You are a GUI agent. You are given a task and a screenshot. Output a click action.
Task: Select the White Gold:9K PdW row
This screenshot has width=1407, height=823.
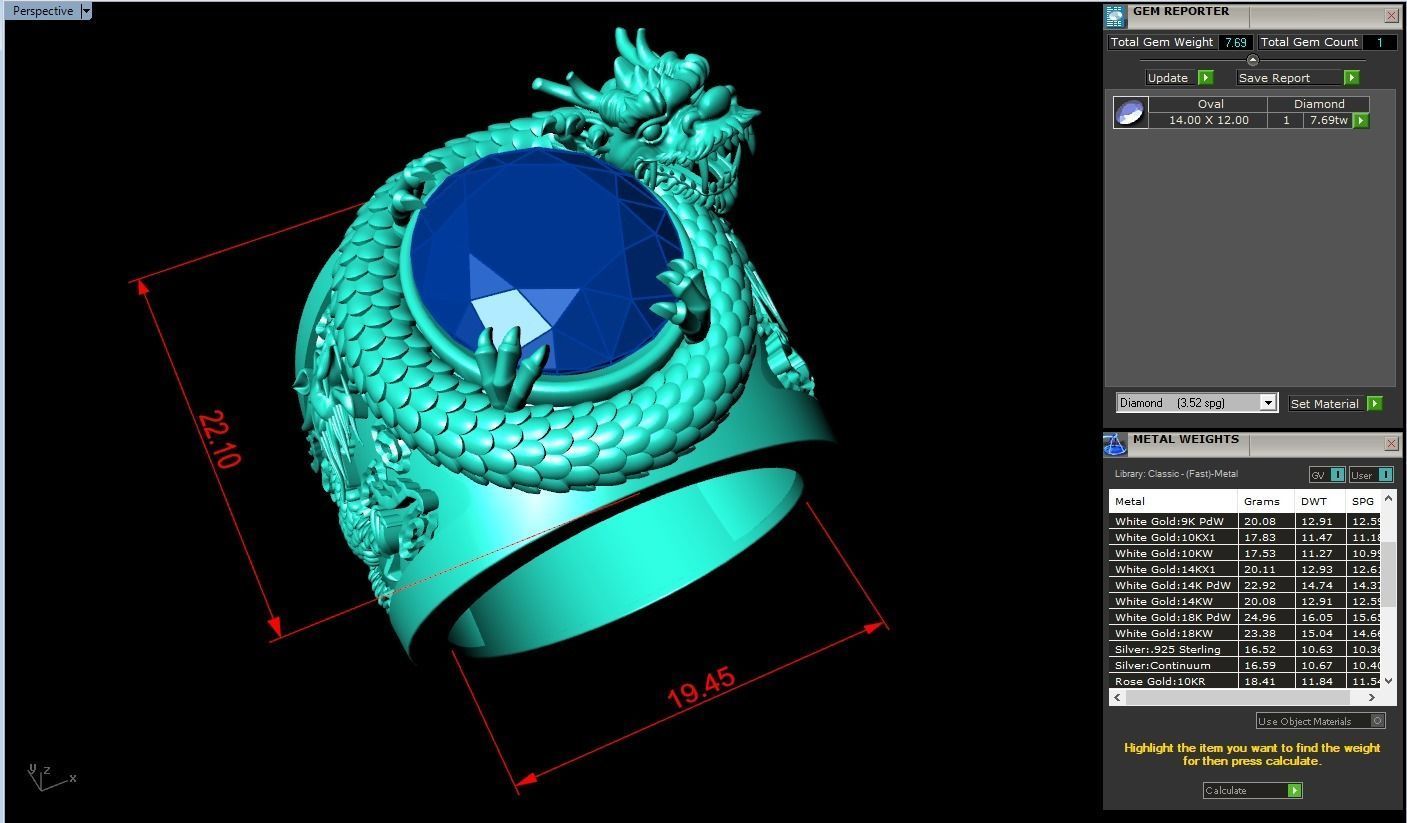pos(1244,521)
